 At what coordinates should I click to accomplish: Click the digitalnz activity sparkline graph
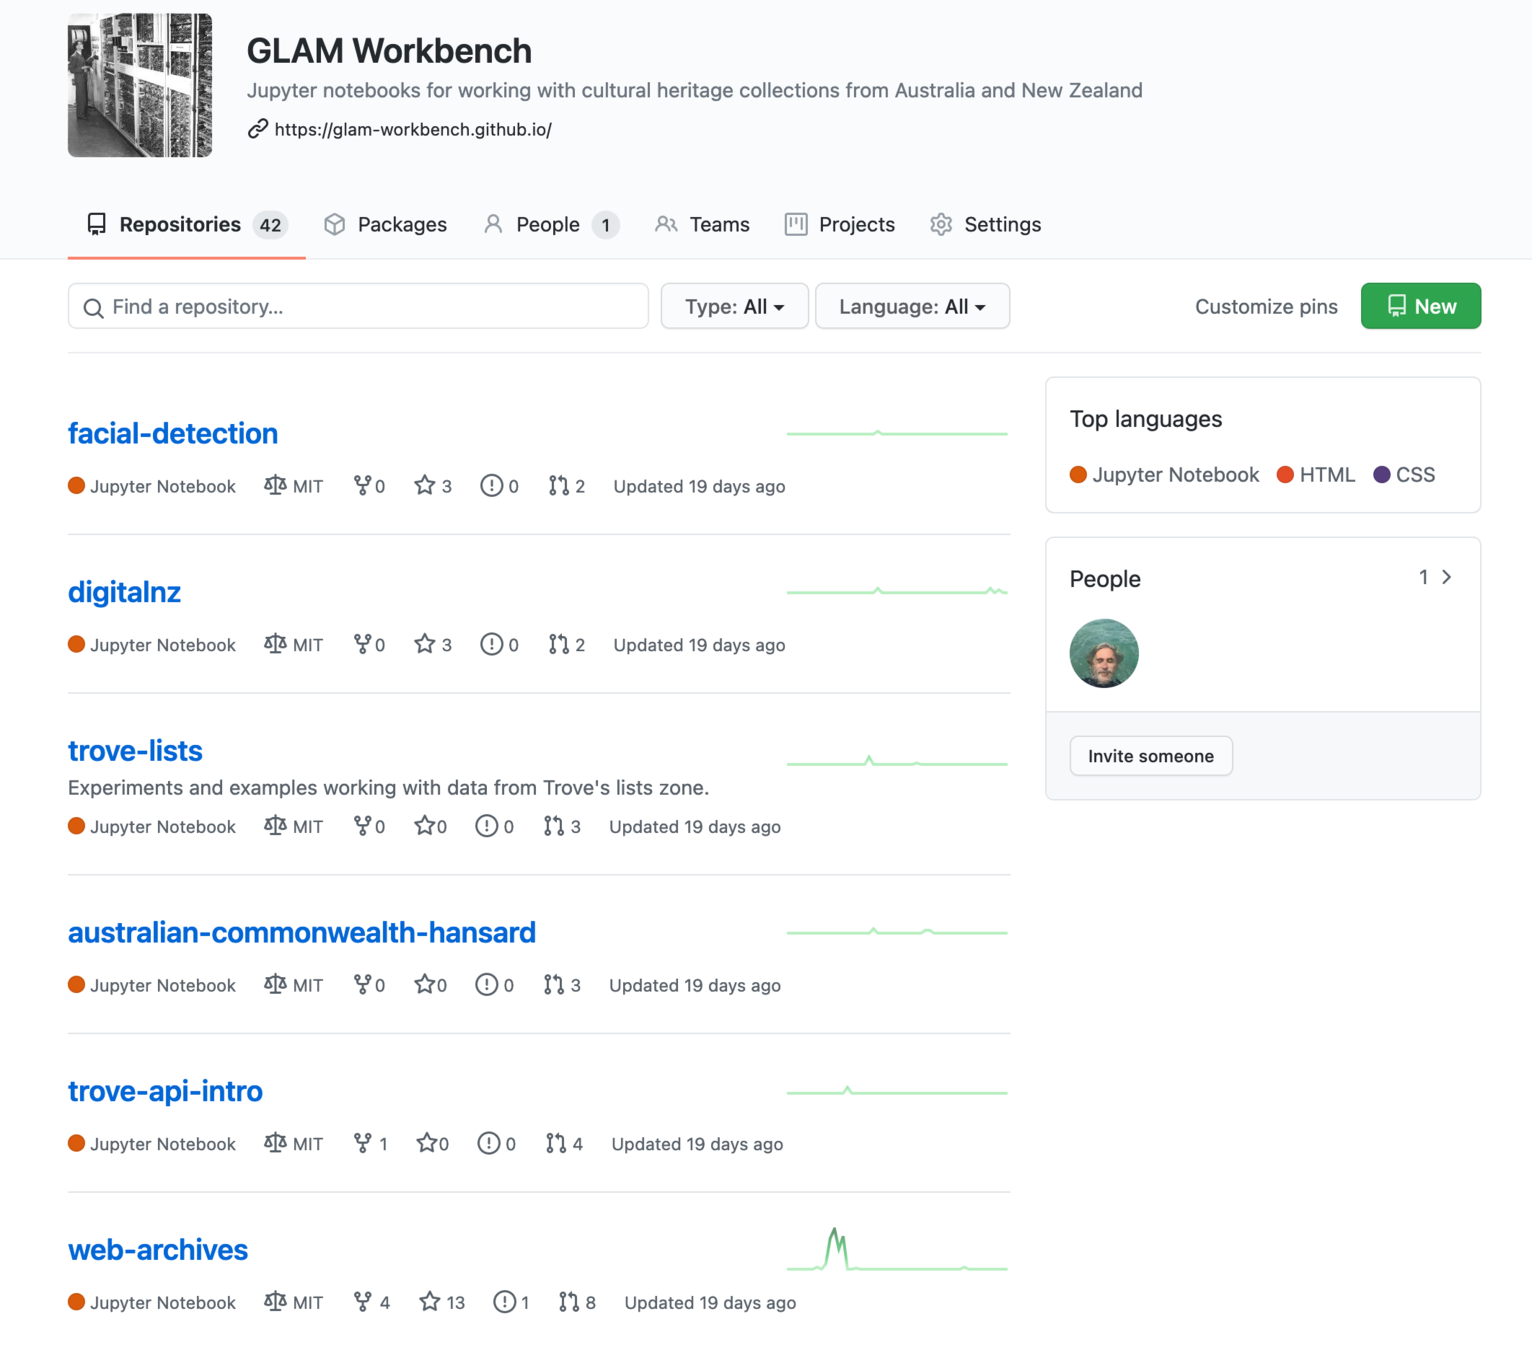coord(897,591)
